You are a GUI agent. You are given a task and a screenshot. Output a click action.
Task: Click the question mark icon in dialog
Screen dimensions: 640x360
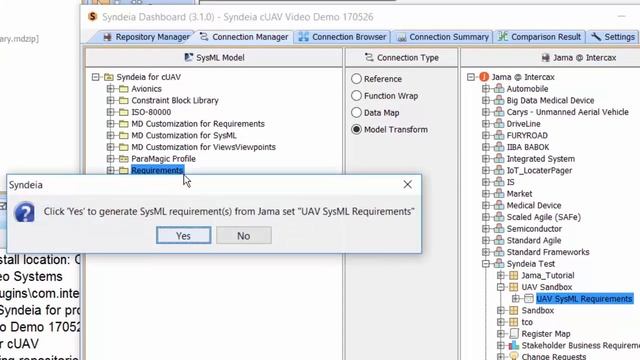[x=24, y=212]
